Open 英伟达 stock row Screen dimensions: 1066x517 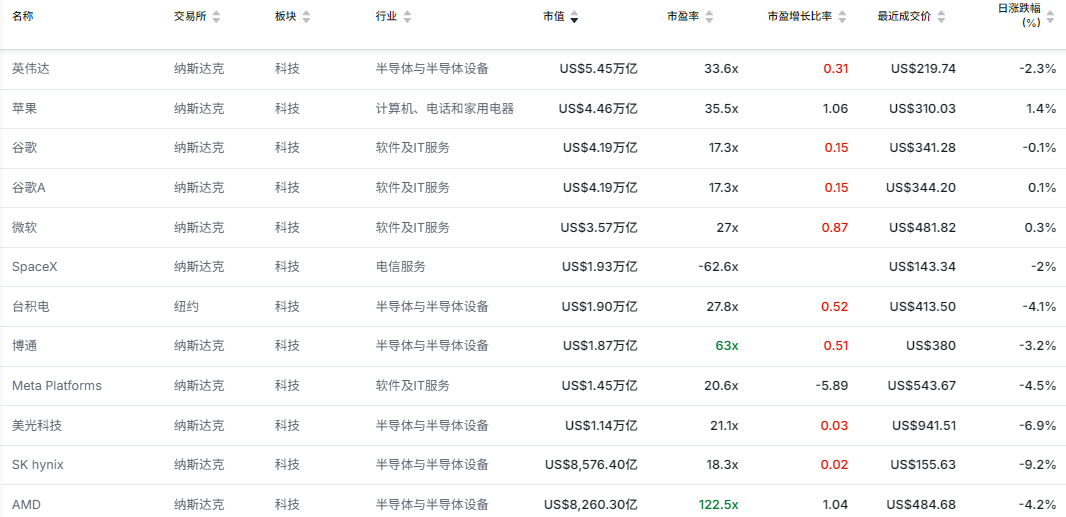533,68
